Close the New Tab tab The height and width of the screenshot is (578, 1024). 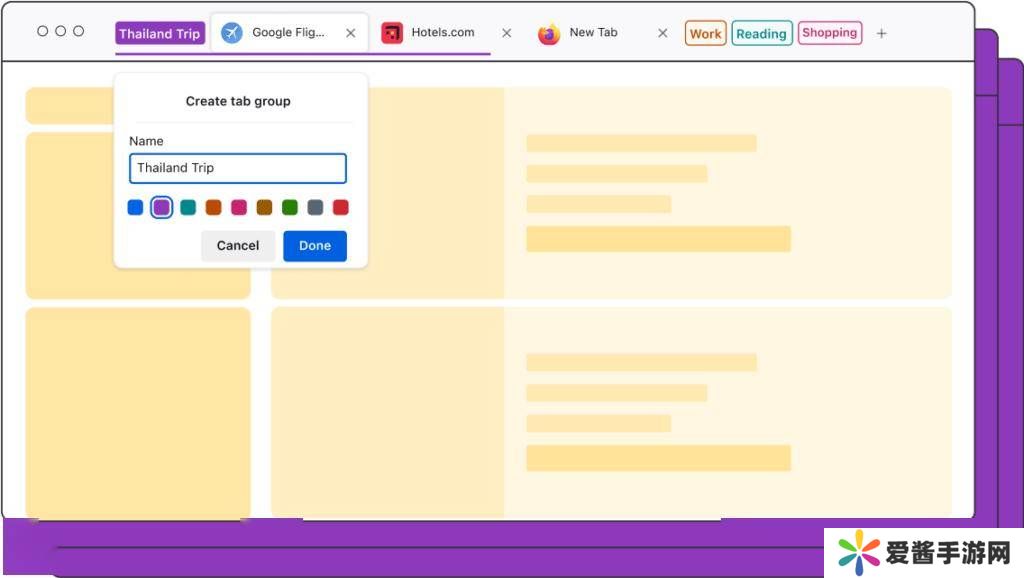662,33
